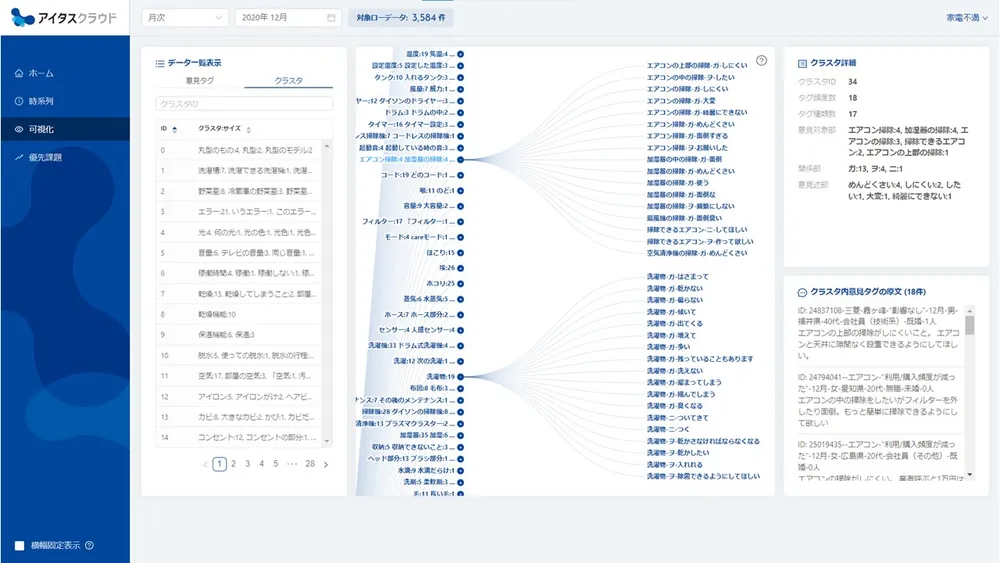Click ellipsis to skip pages in pagination
This screenshot has width=1000, height=563.
click(x=292, y=464)
